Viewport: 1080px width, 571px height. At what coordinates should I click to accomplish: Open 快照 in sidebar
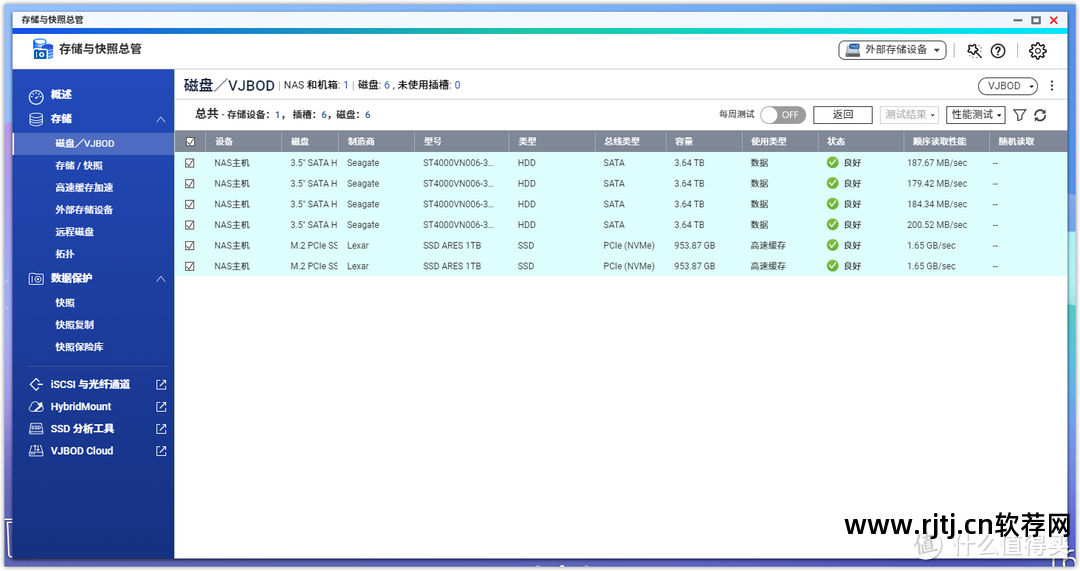pos(65,302)
